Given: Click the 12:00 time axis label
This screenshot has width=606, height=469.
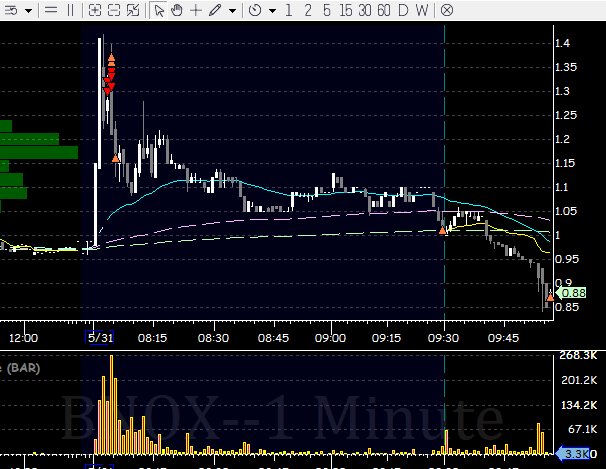Looking at the screenshot, I should pos(23,338).
